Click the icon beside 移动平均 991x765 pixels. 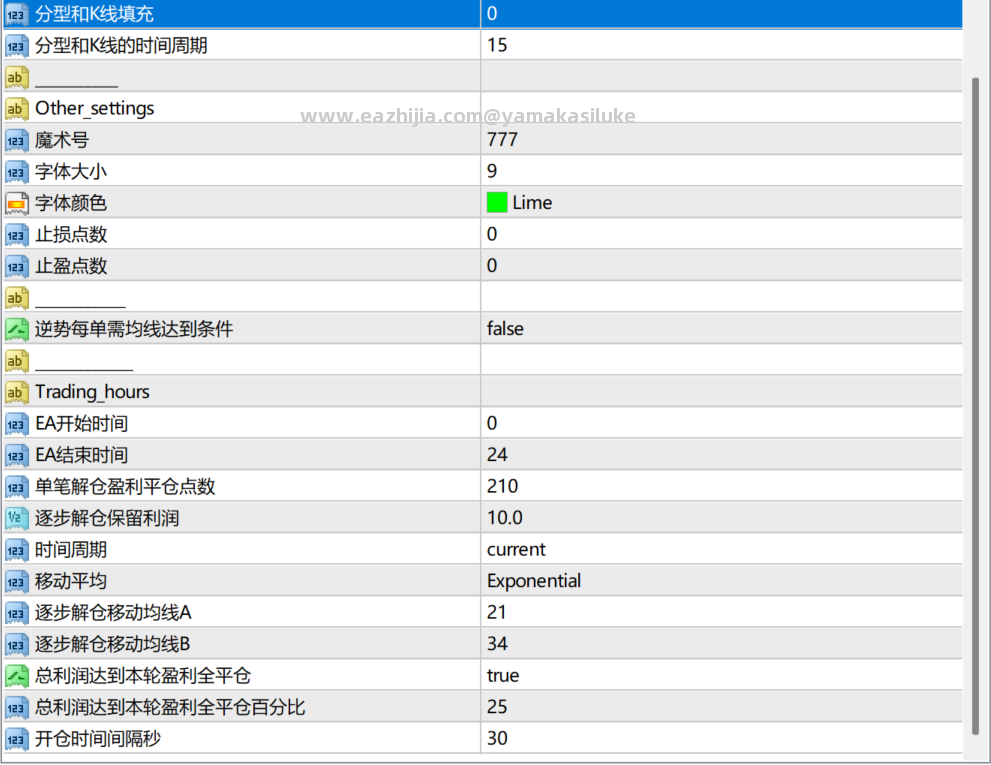[16, 582]
